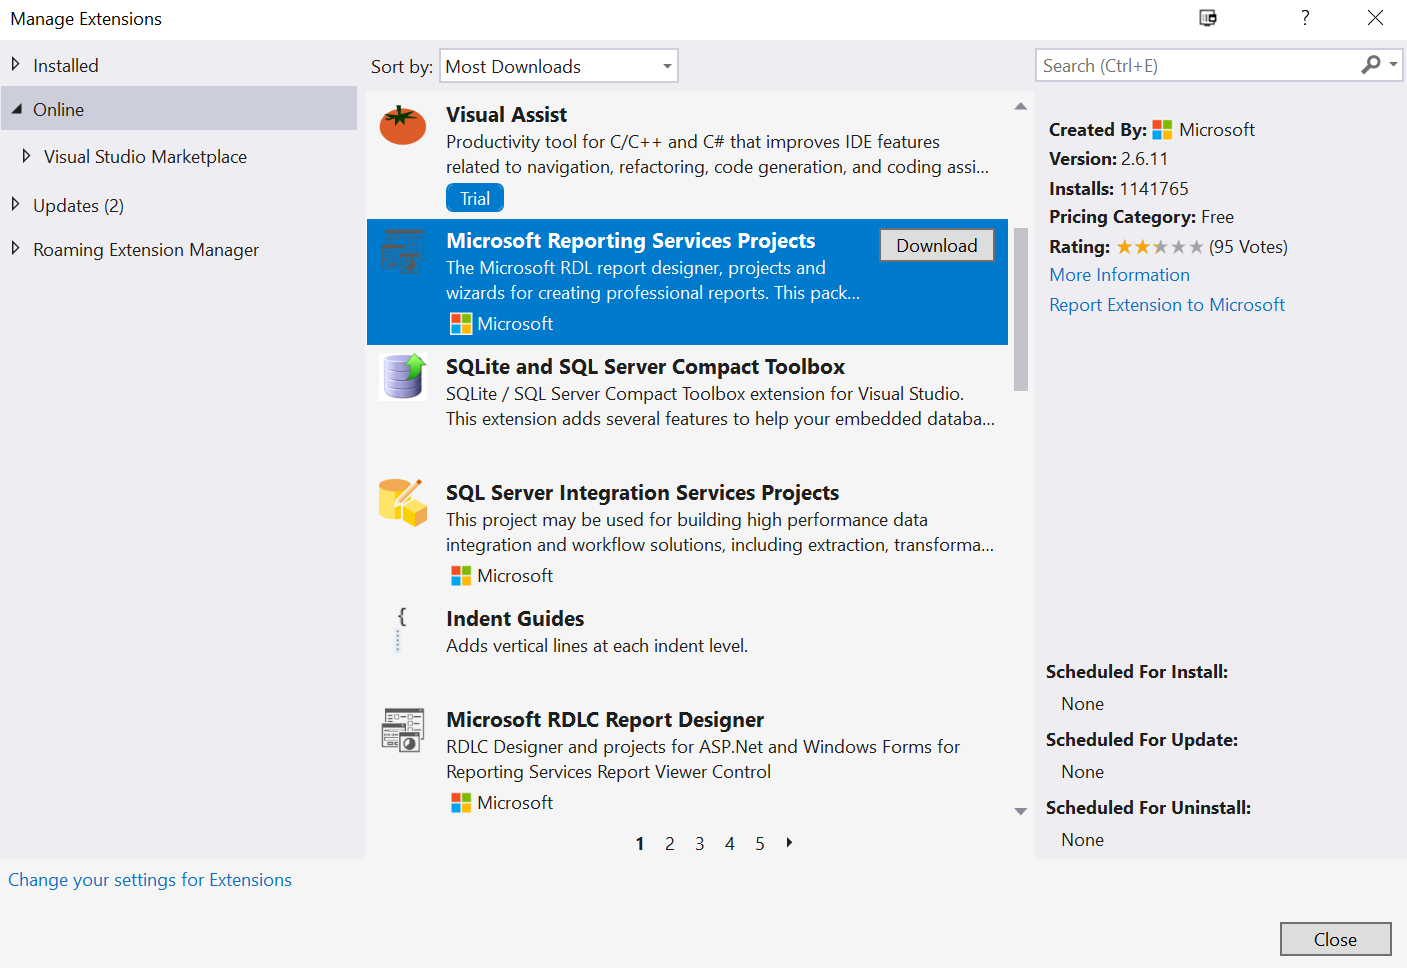The width and height of the screenshot is (1407, 968).
Task: Expand the Updates (2) category
Action: pyautogui.click(x=15, y=205)
